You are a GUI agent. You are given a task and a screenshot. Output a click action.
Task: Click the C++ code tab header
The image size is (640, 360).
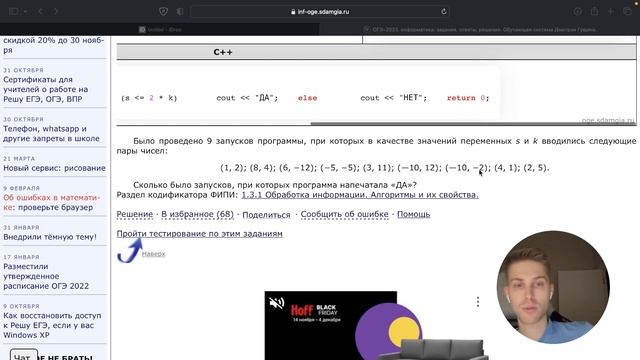click(x=223, y=52)
